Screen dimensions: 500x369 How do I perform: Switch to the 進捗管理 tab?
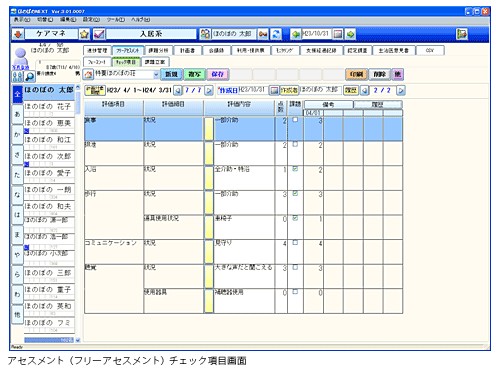pyautogui.click(x=97, y=50)
